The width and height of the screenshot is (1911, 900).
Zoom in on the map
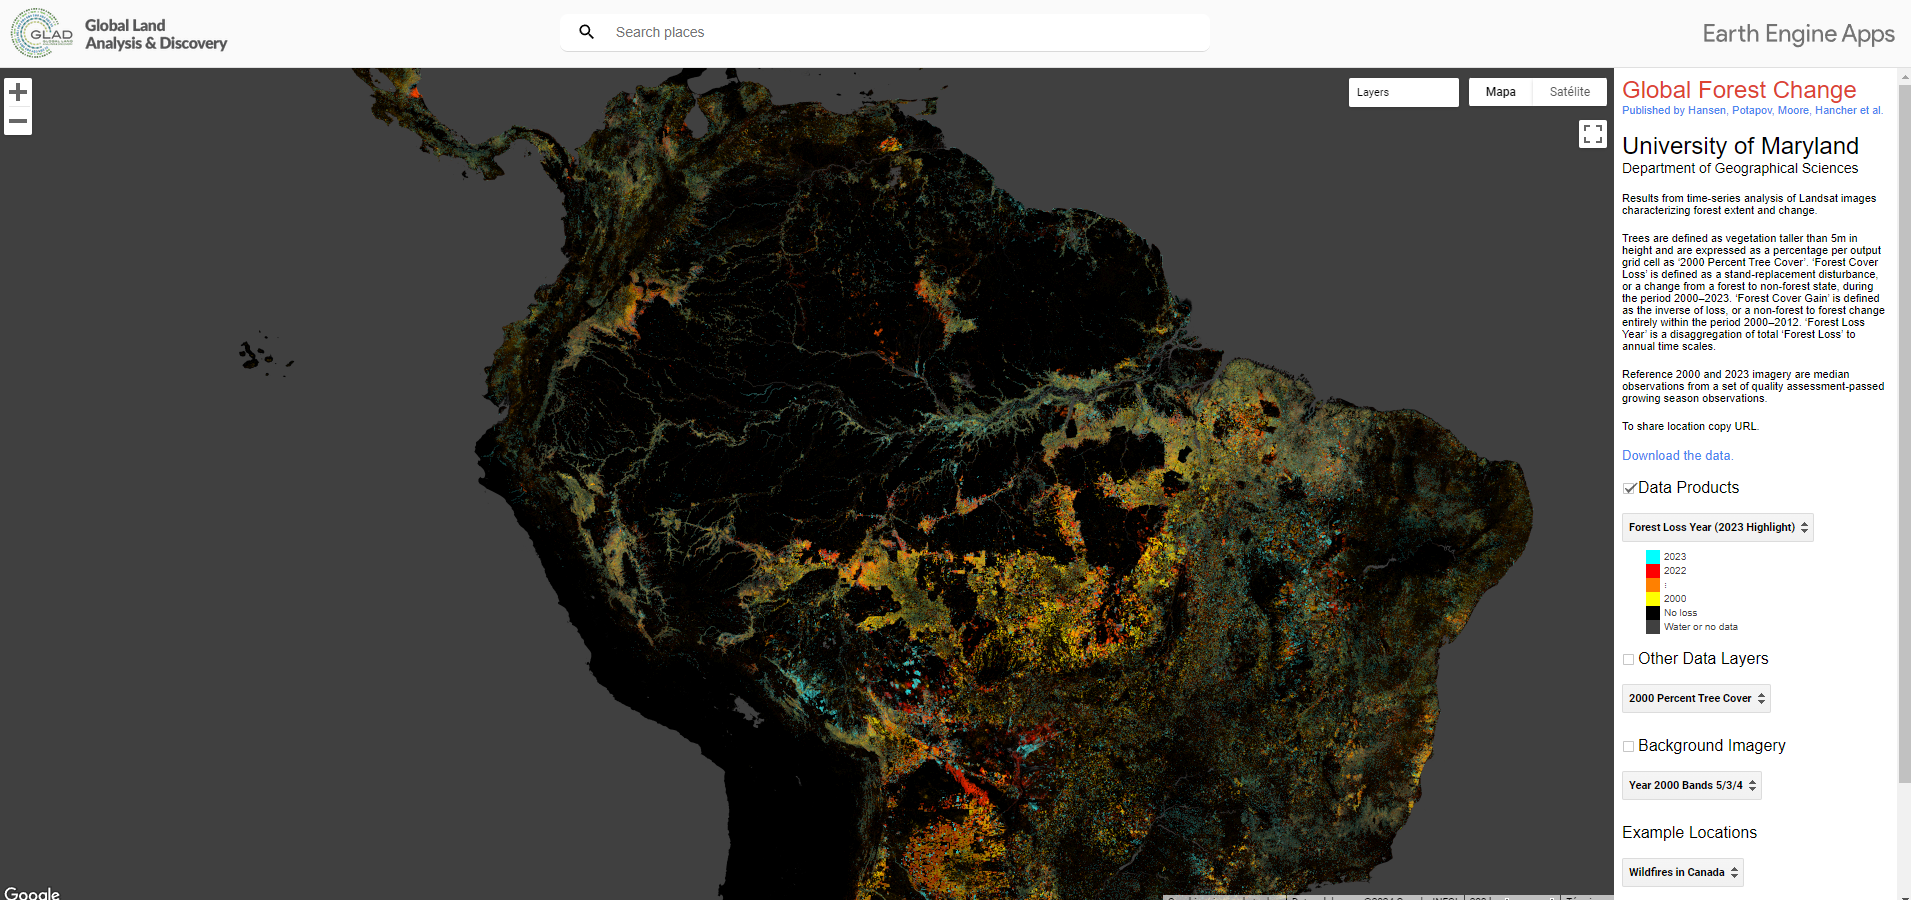coord(18,92)
